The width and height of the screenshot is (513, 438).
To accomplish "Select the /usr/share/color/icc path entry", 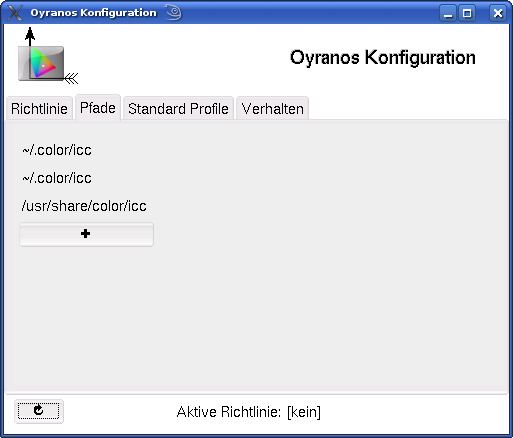I will tap(84, 206).
